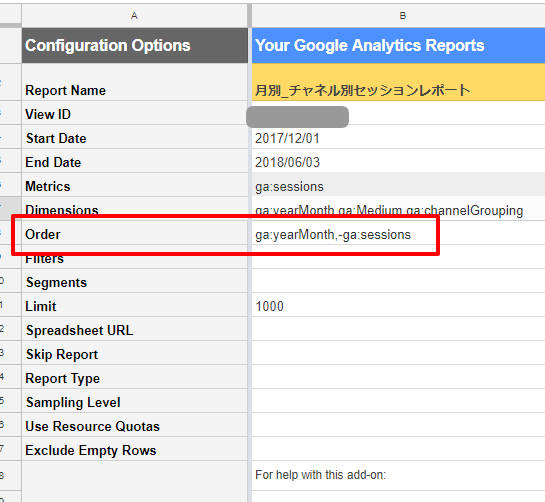Select column B header

[398, 16]
